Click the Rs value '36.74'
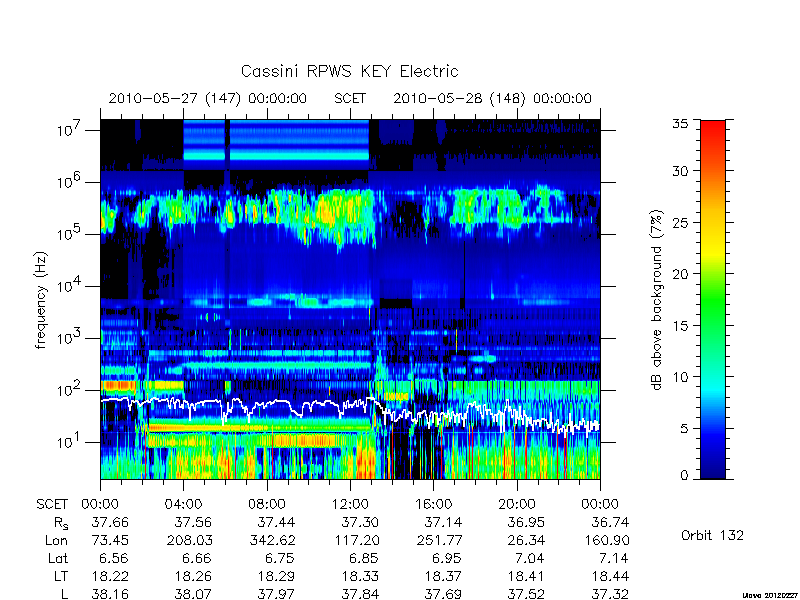Image resolution: width=800 pixels, height=600 pixels. click(x=610, y=522)
